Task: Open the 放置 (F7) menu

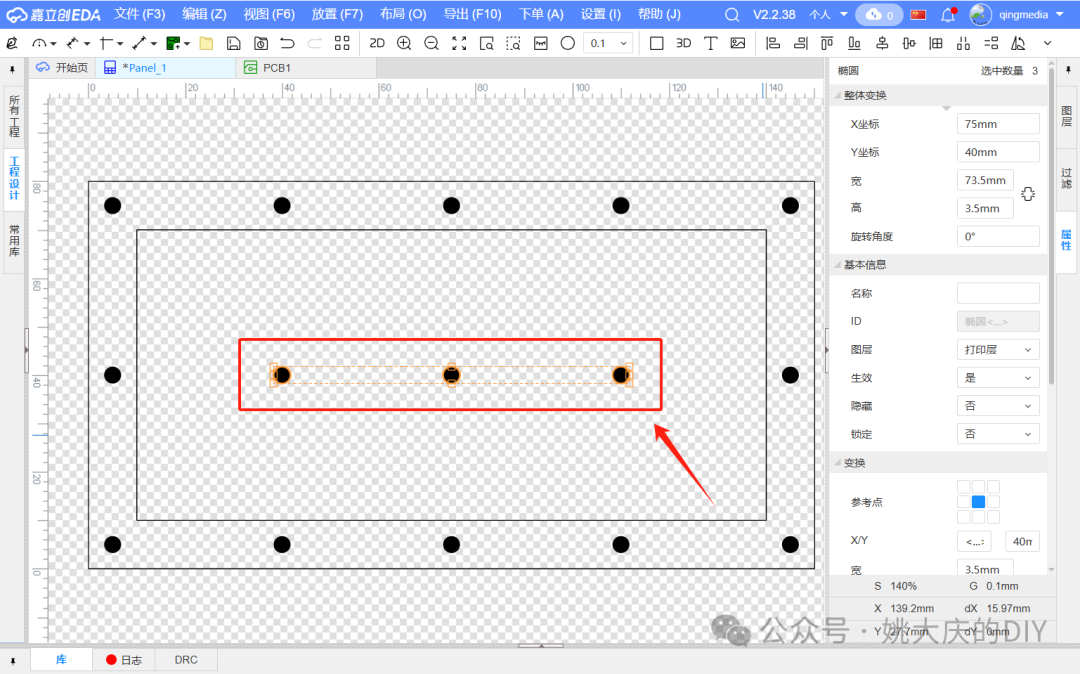Action: 338,14
